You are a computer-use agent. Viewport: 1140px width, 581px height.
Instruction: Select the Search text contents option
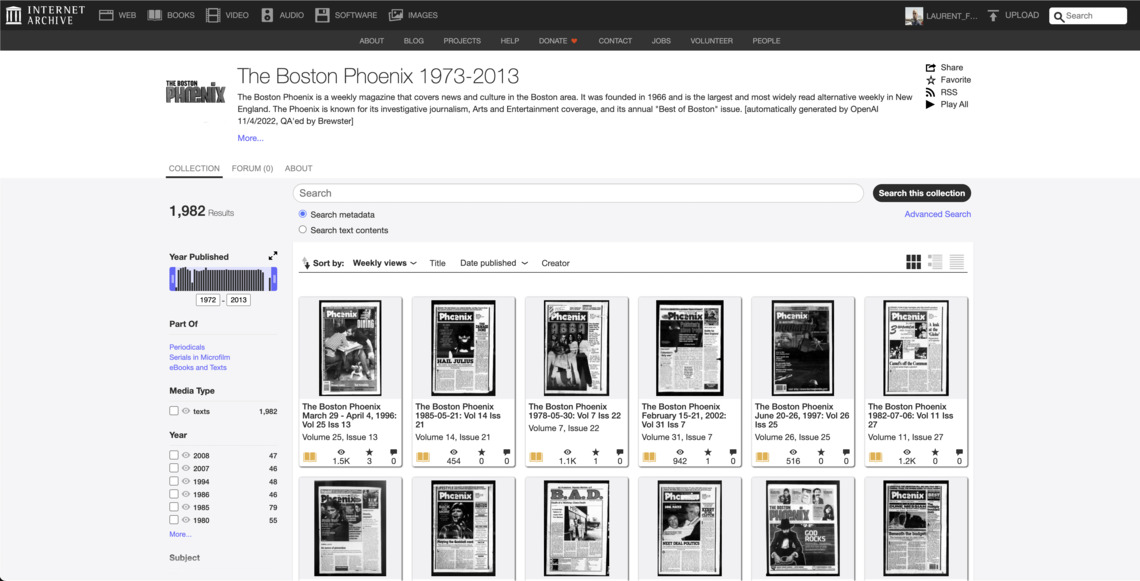303,230
